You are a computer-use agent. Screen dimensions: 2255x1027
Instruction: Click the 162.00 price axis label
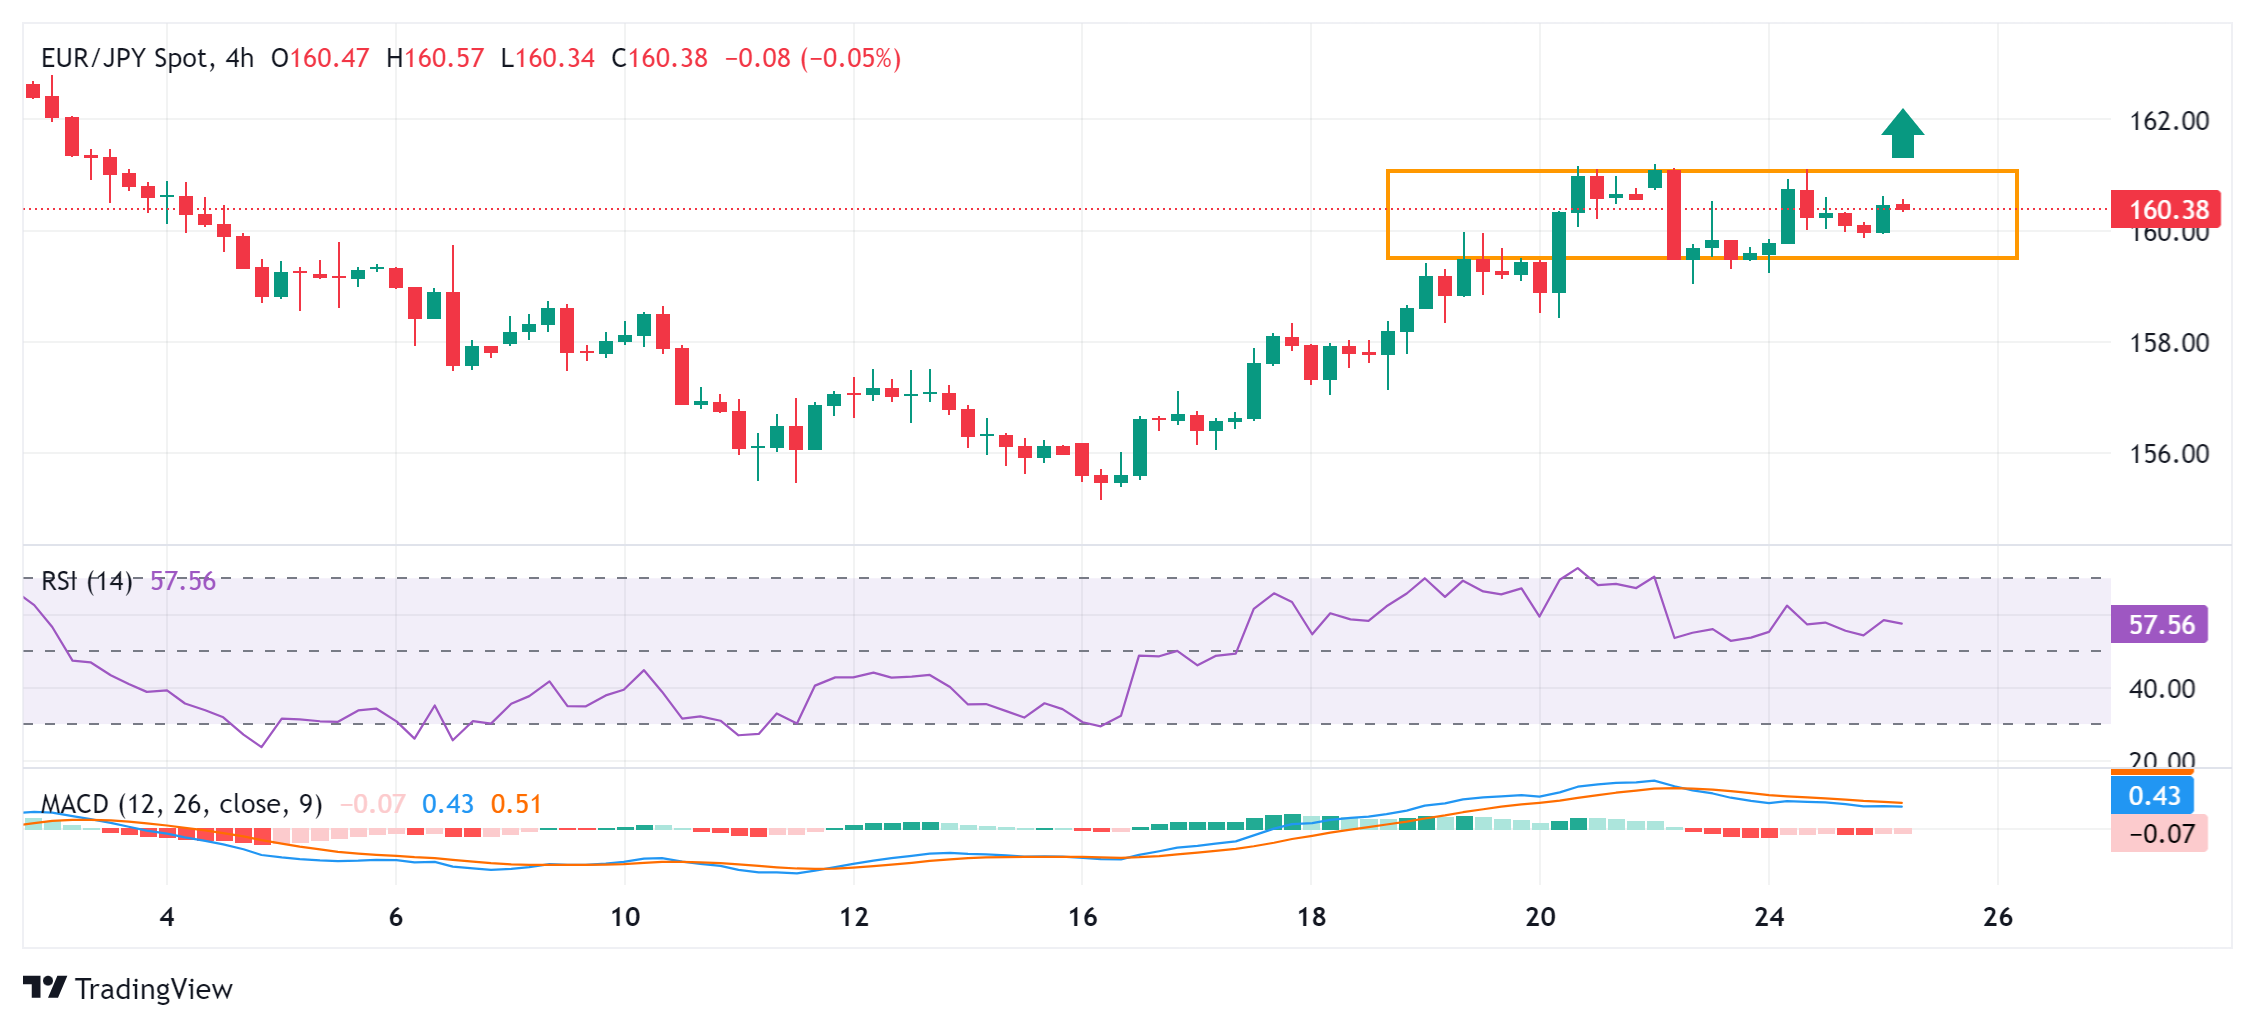(2168, 121)
